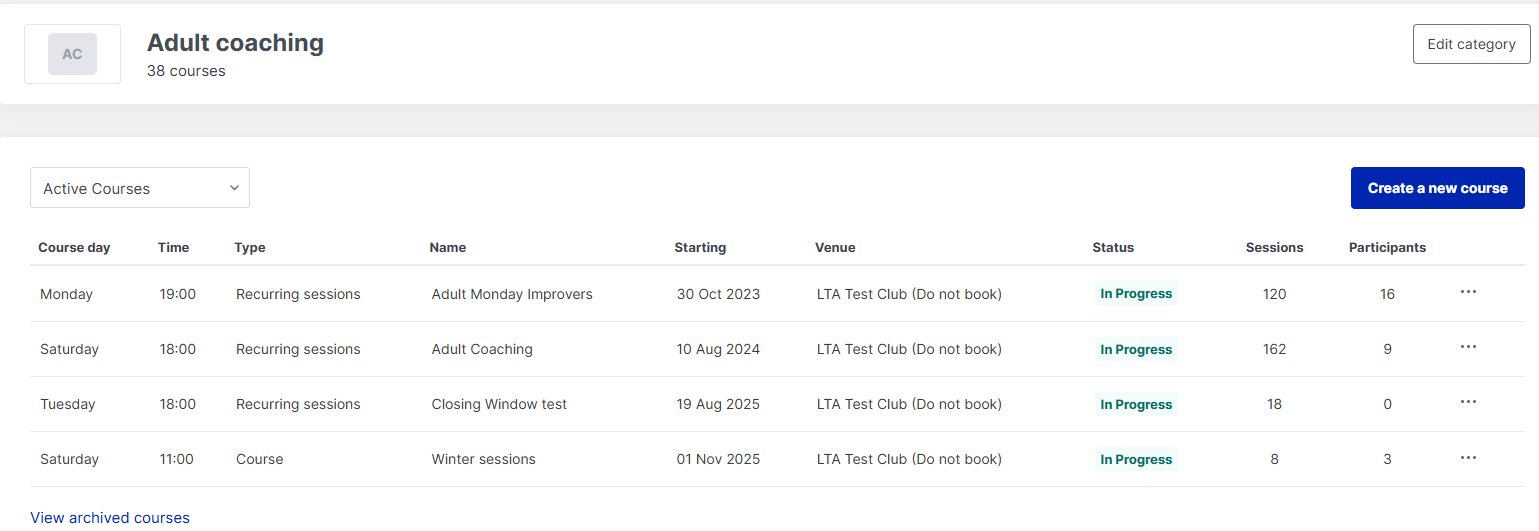Open more options for Closing Window test
Image resolution: width=1539 pixels, height=531 pixels.
click(1467, 402)
